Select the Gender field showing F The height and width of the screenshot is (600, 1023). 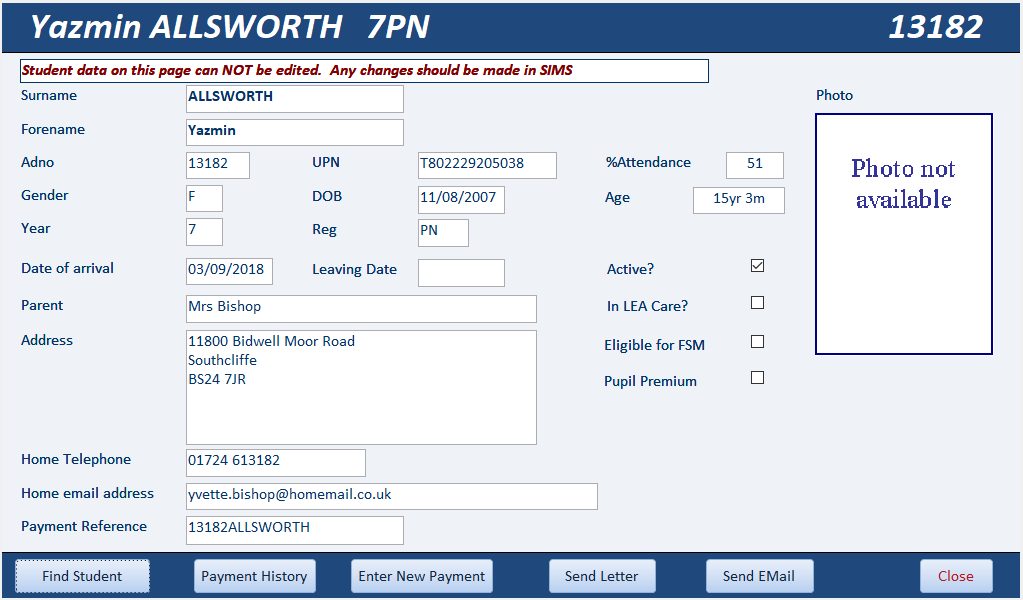point(204,198)
